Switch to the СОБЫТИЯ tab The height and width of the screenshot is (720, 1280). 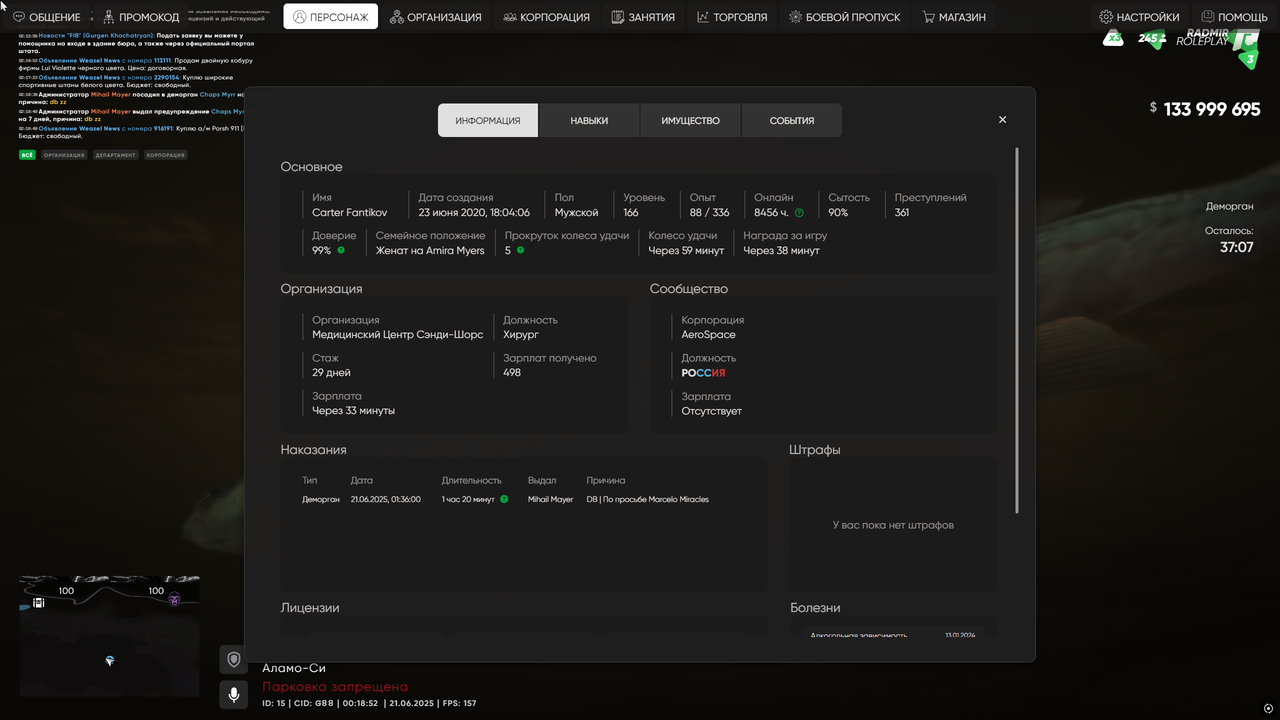(x=792, y=120)
